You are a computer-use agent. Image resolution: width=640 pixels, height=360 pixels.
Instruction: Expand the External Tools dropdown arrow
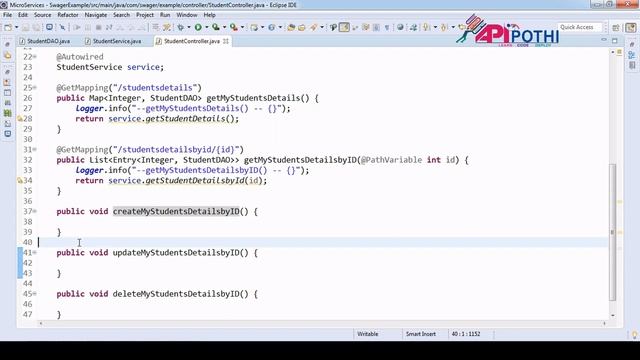click(242, 27)
